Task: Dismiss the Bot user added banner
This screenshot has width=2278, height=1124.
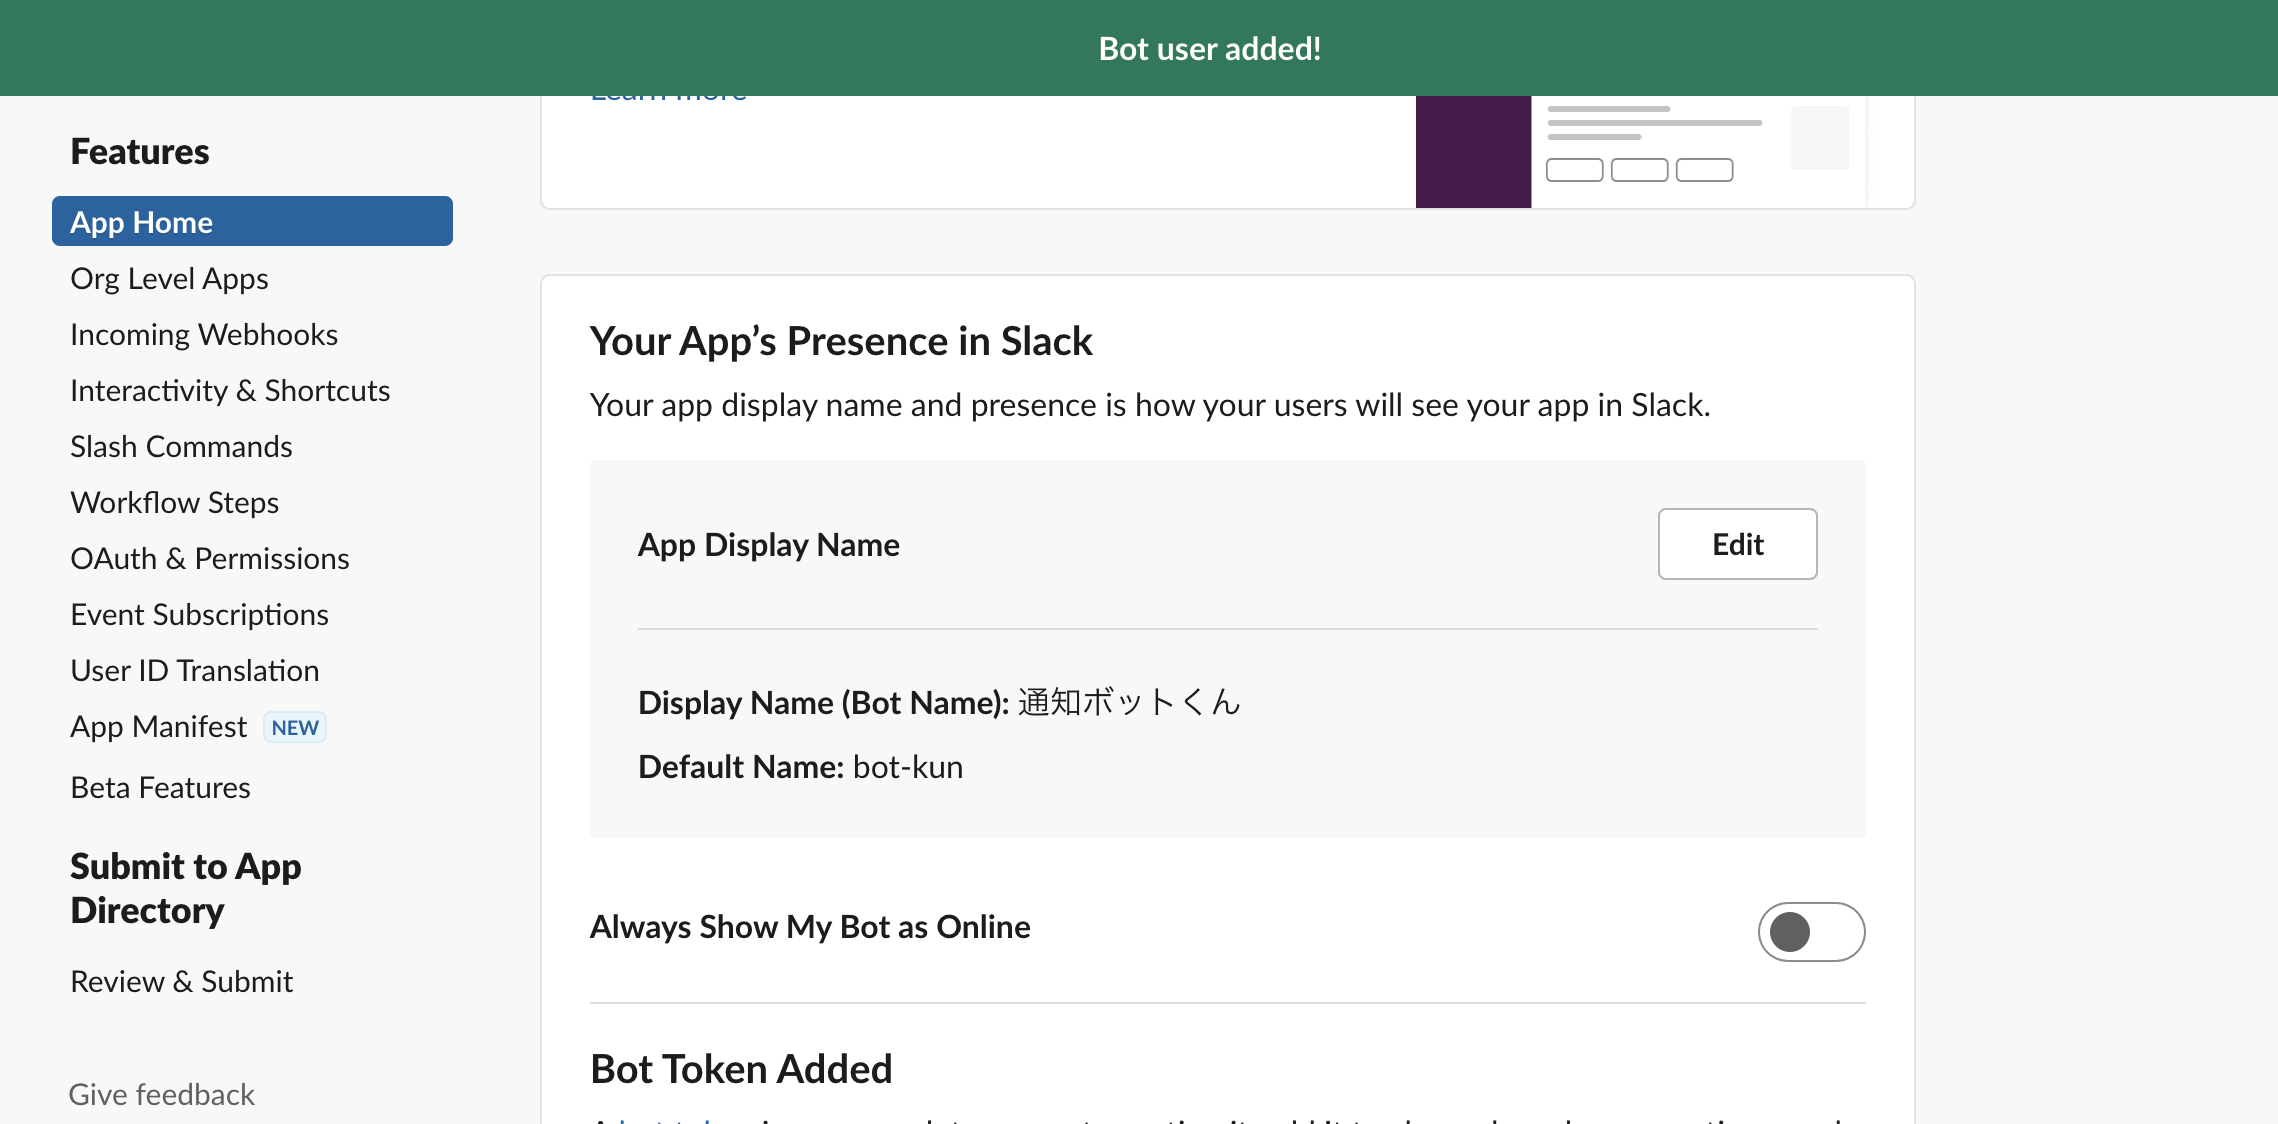Action: click(1209, 47)
